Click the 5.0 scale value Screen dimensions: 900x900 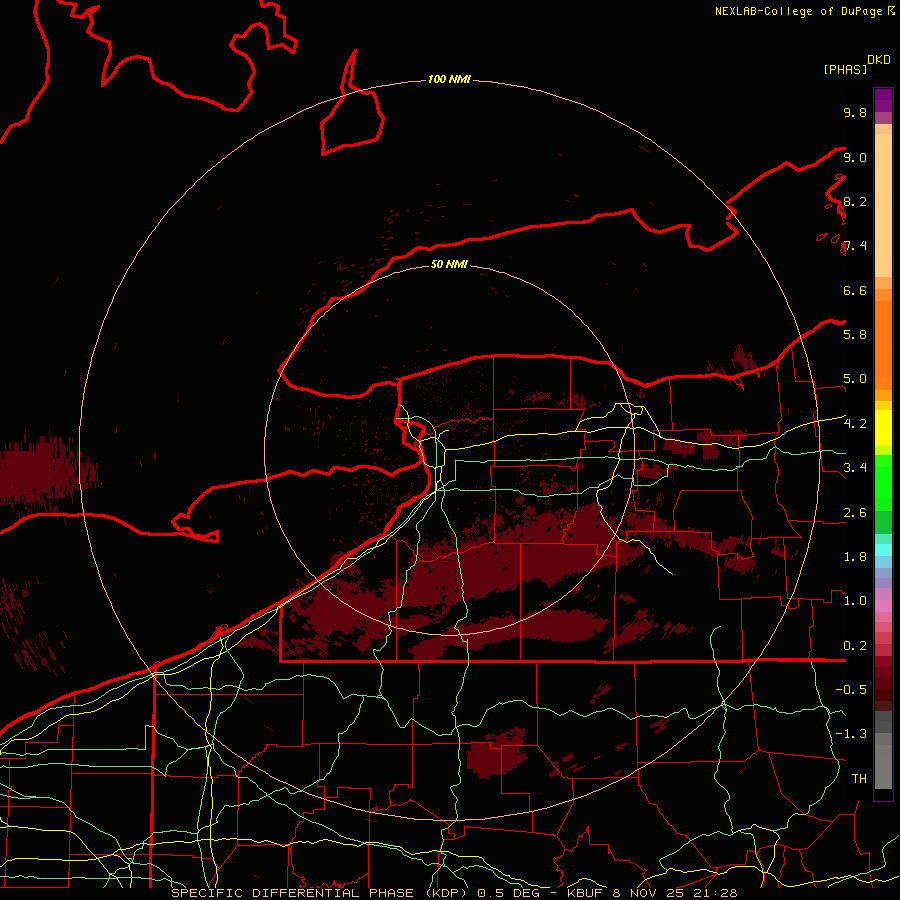[x=855, y=379]
